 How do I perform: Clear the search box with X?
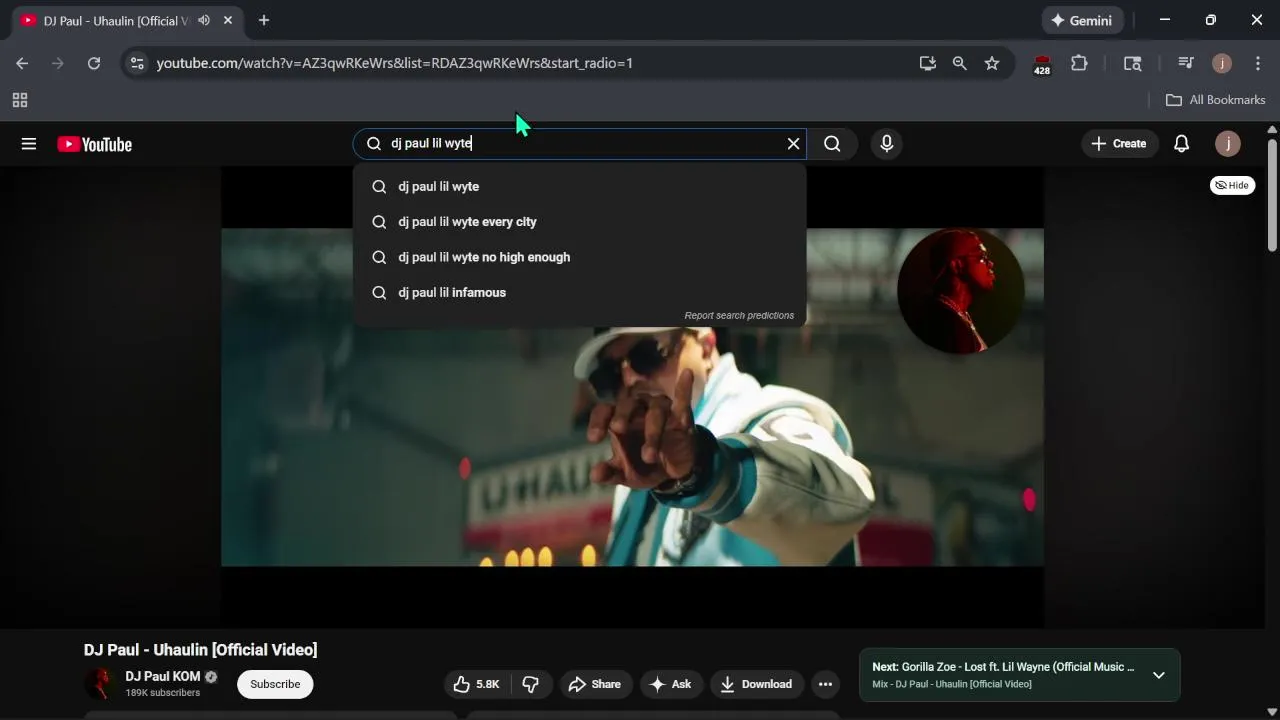(x=793, y=144)
